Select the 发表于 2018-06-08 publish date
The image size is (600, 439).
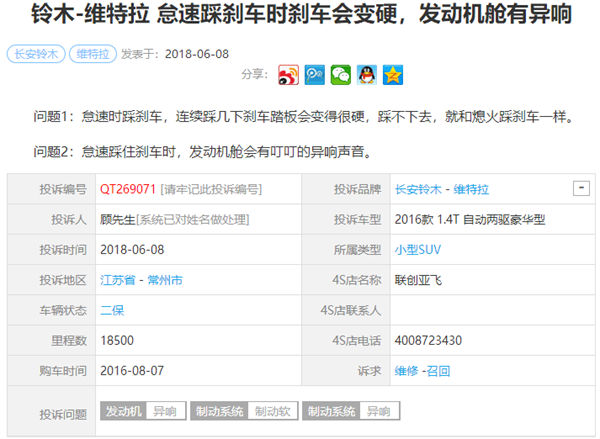(x=175, y=54)
